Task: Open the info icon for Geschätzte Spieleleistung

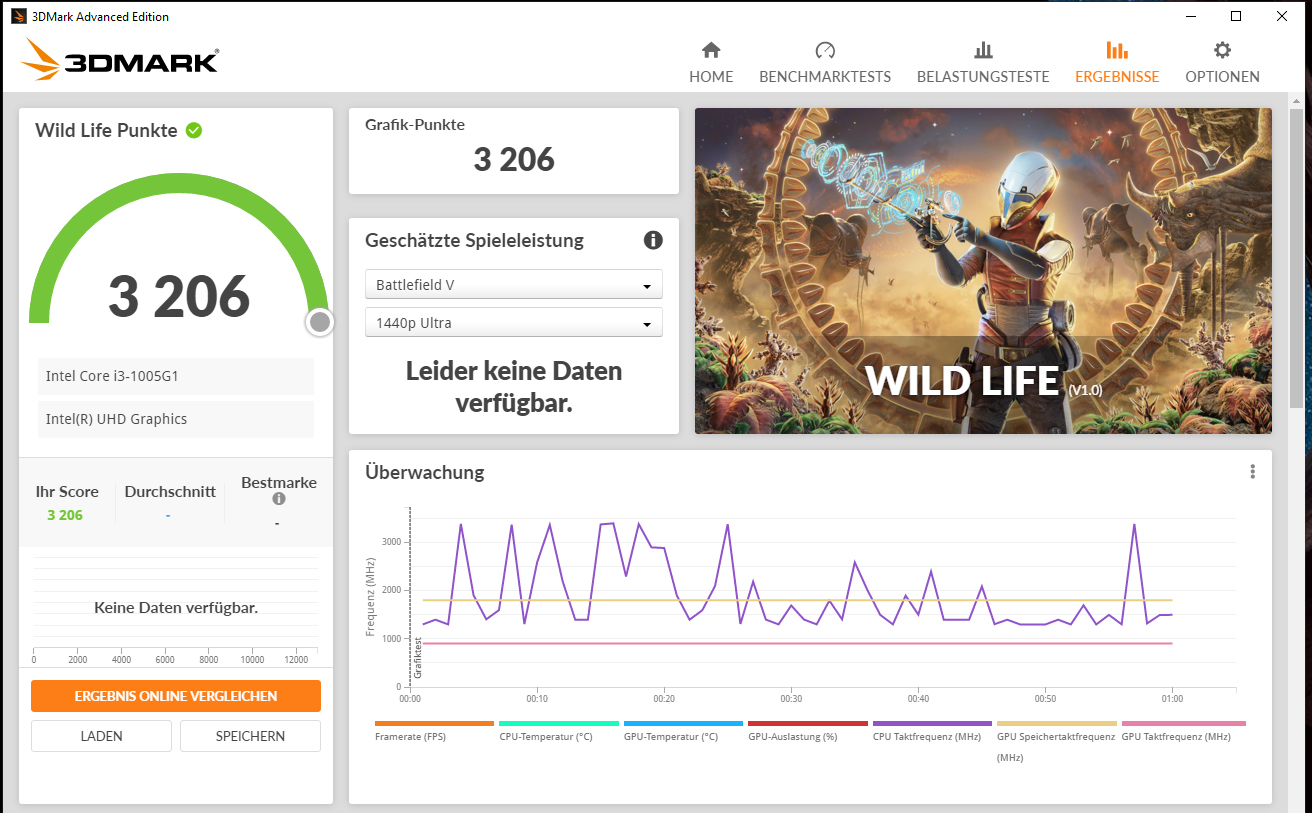Action: click(653, 240)
